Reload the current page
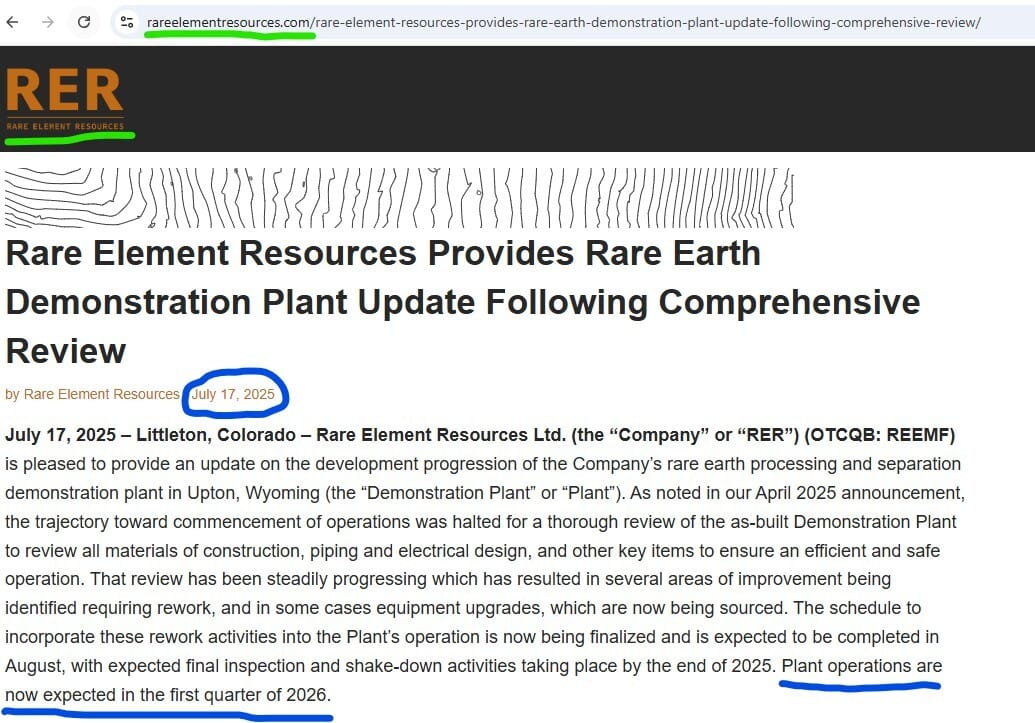Image resolution: width=1035 pixels, height=723 pixels. click(84, 22)
